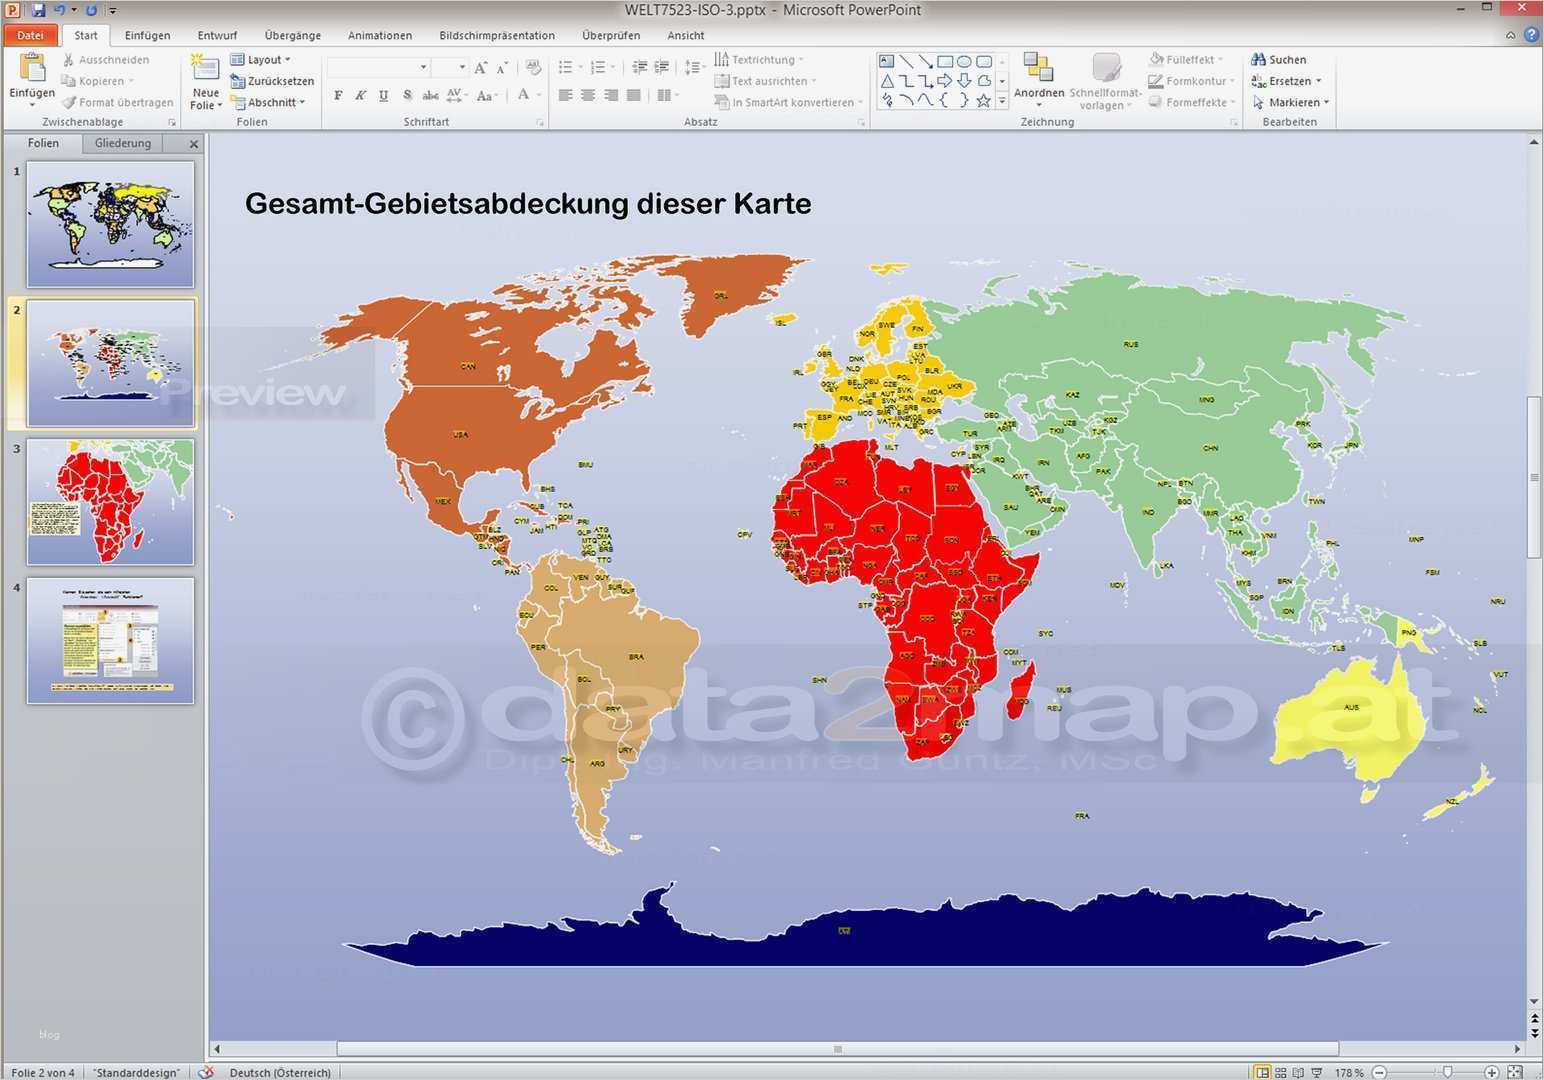This screenshot has width=1544, height=1080.
Task: Open the Gliederung tab in the slides pane
Action: tap(122, 143)
